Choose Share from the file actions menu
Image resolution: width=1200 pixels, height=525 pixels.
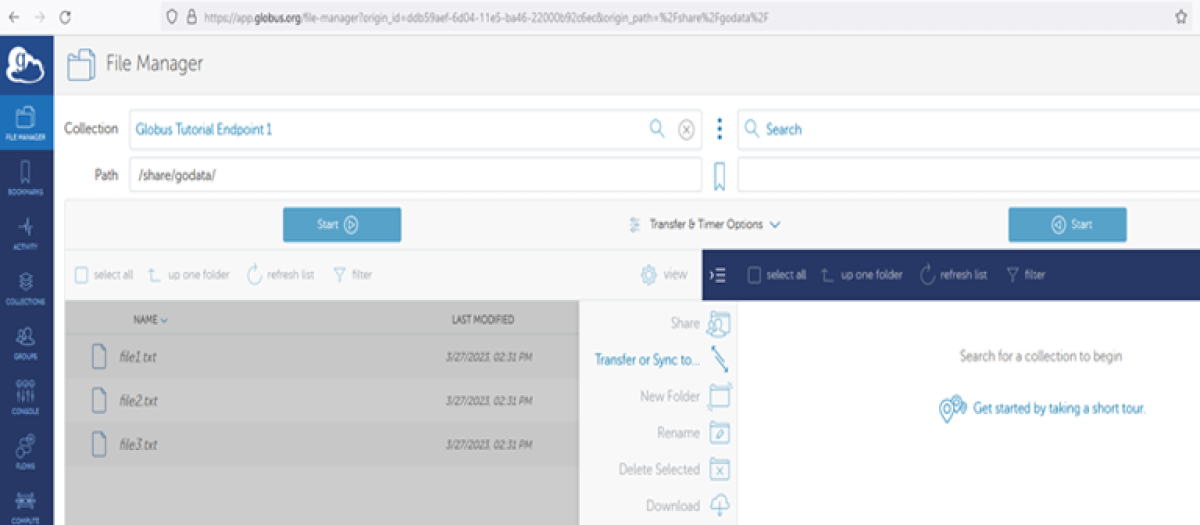point(685,323)
